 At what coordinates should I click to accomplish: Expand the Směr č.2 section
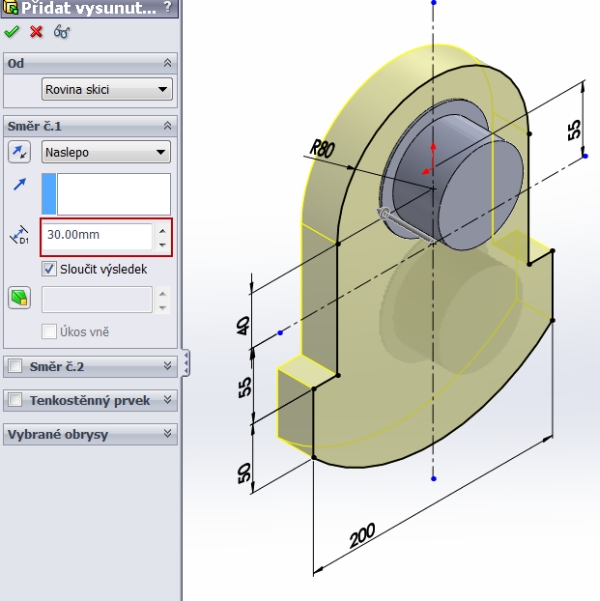tap(167, 366)
